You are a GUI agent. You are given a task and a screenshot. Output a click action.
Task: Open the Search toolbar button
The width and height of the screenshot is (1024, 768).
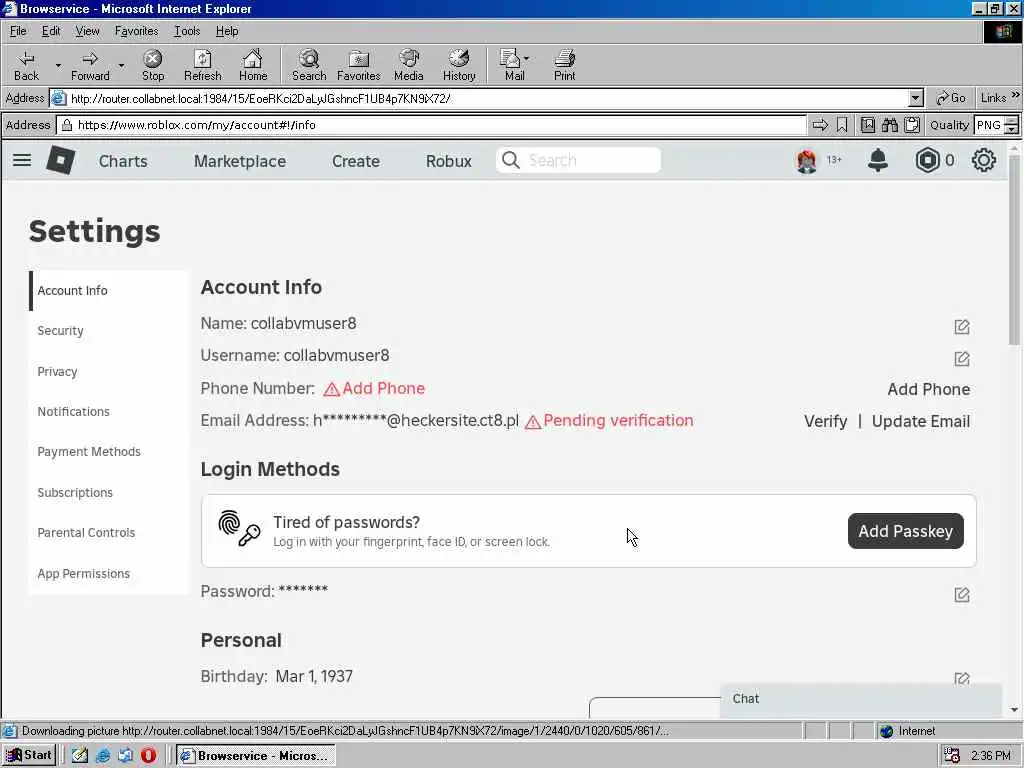click(309, 65)
